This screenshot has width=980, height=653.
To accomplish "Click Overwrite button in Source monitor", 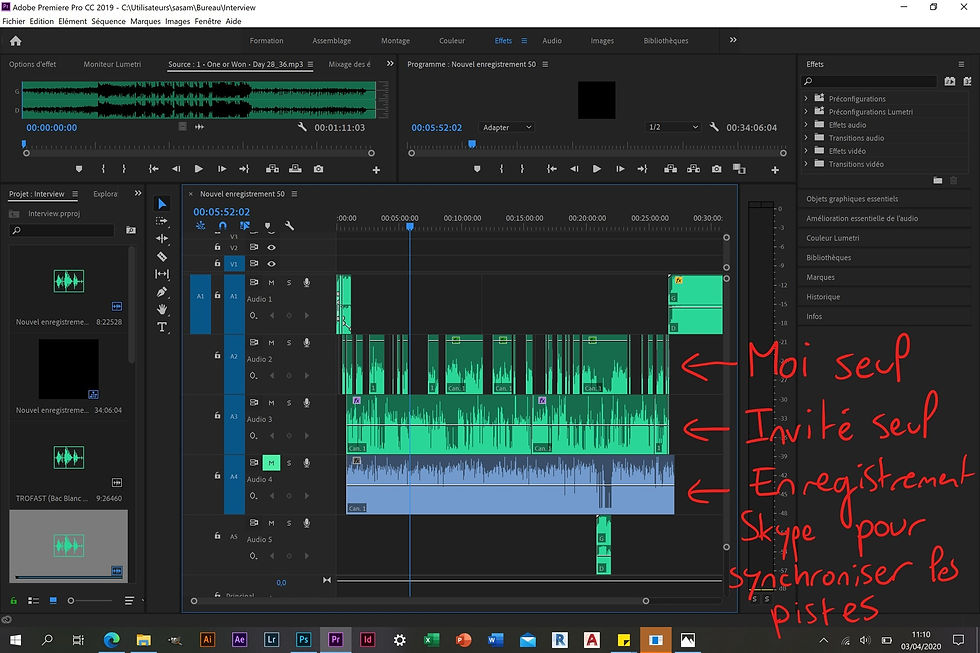I will (295, 169).
